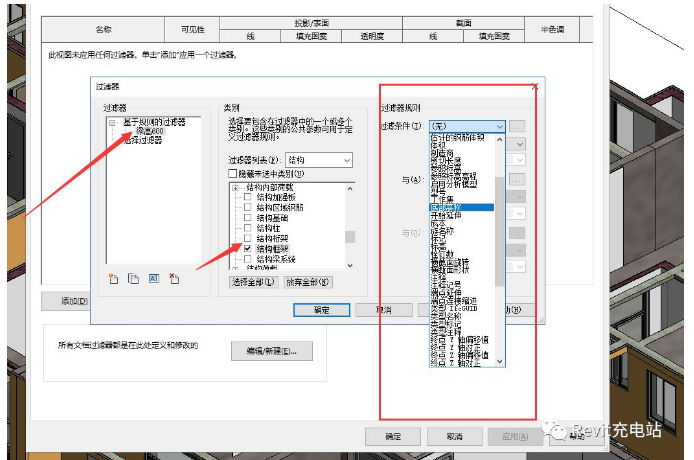Click the 名称 column header

[103, 30]
